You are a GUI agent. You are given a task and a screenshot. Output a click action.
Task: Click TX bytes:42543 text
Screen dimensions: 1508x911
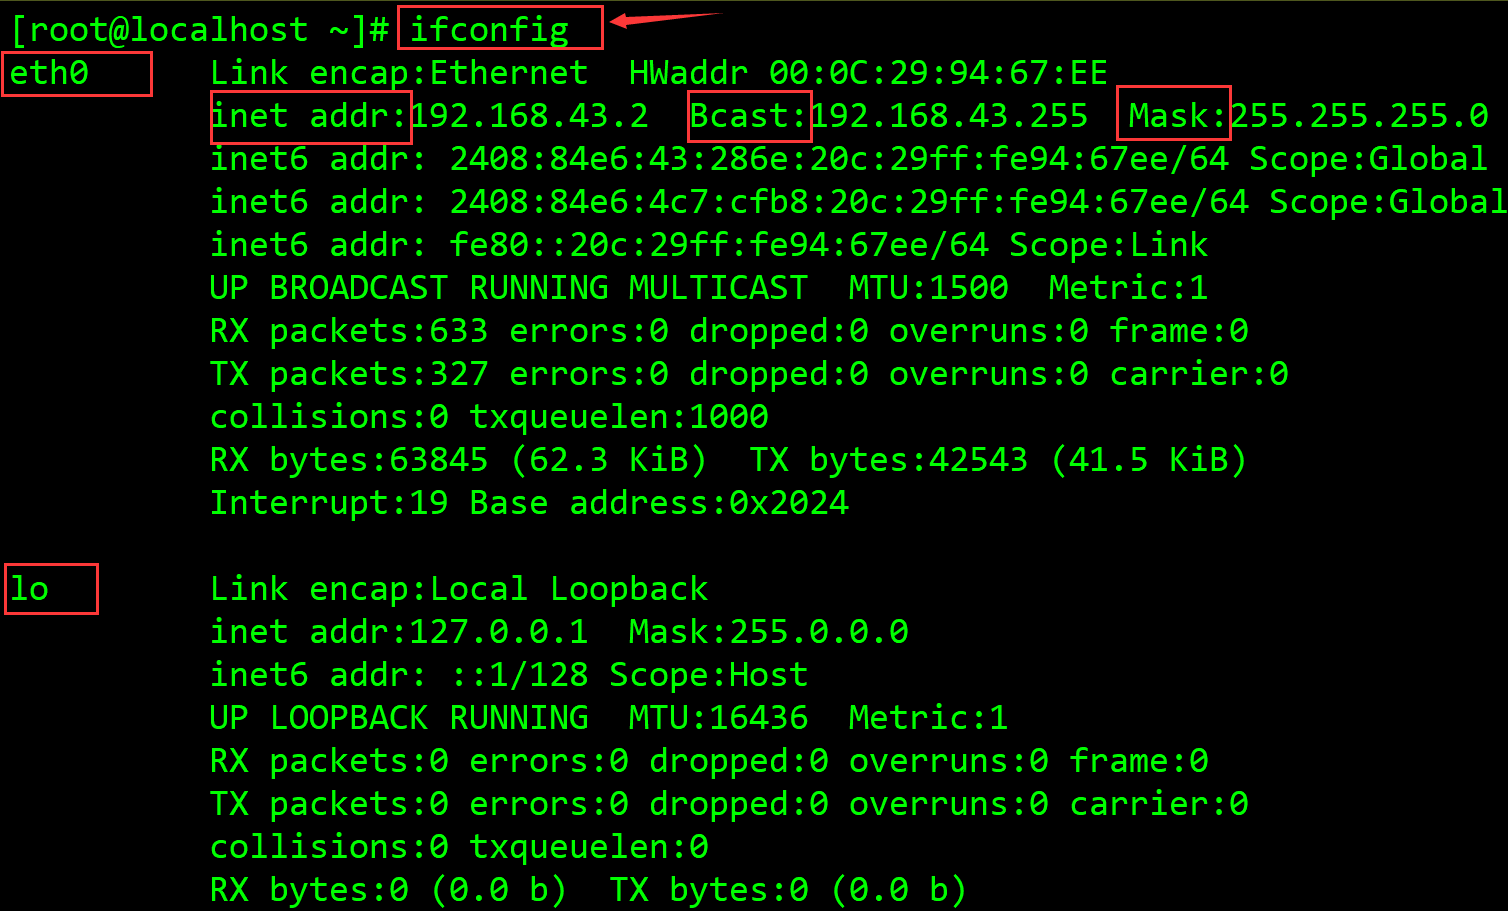[x=889, y=460]
